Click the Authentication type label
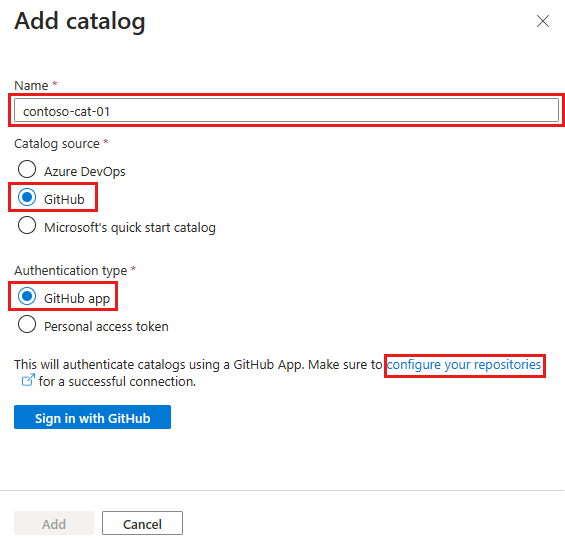Viewport: 565px width, 560px height. coord(71,271)
